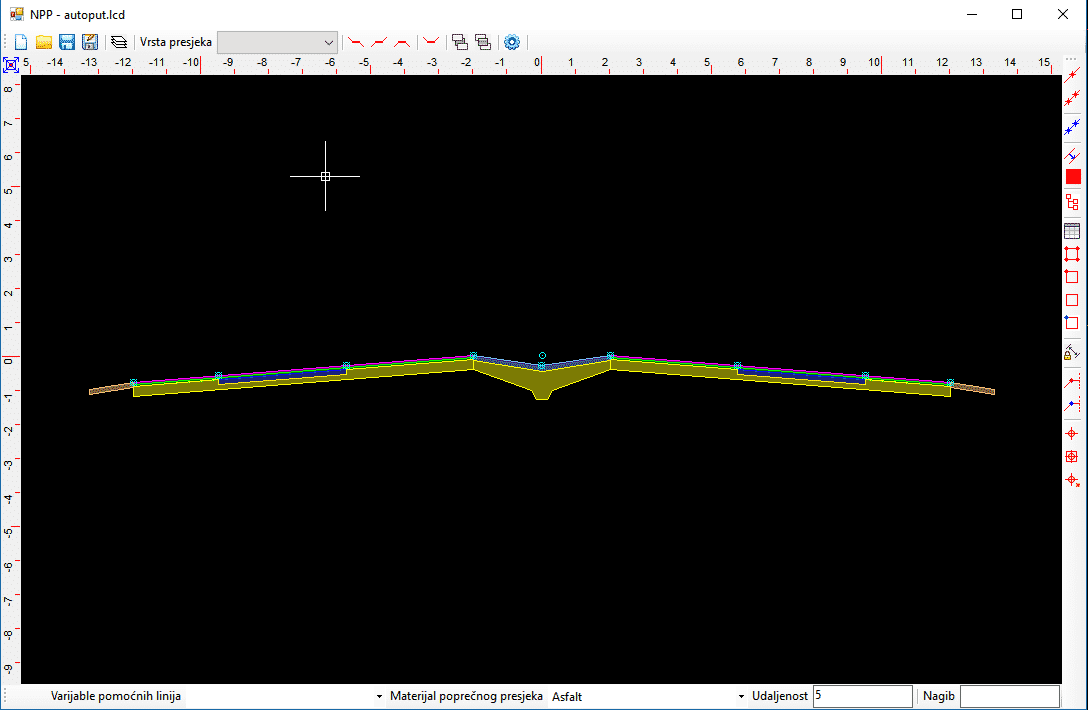Screen dimensions: 1088x710
Task: Click the zoom extents icon at ruler corner
Action: (x=11, y=65)
